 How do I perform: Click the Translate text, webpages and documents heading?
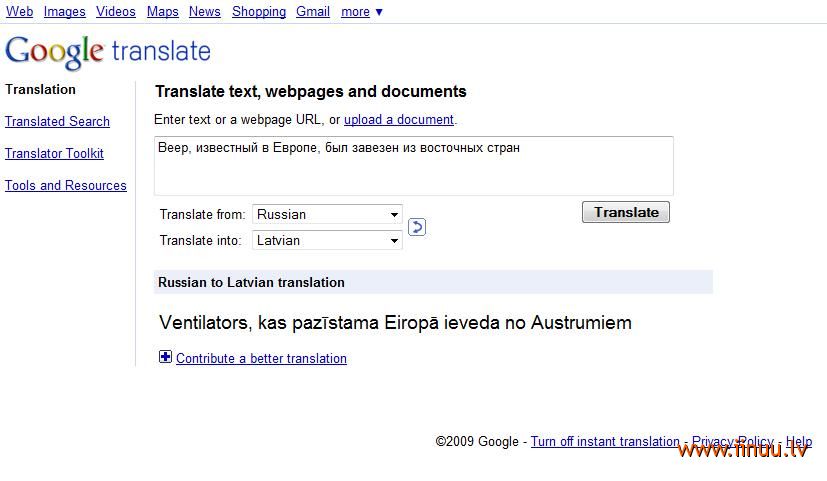tap(311, 91)
